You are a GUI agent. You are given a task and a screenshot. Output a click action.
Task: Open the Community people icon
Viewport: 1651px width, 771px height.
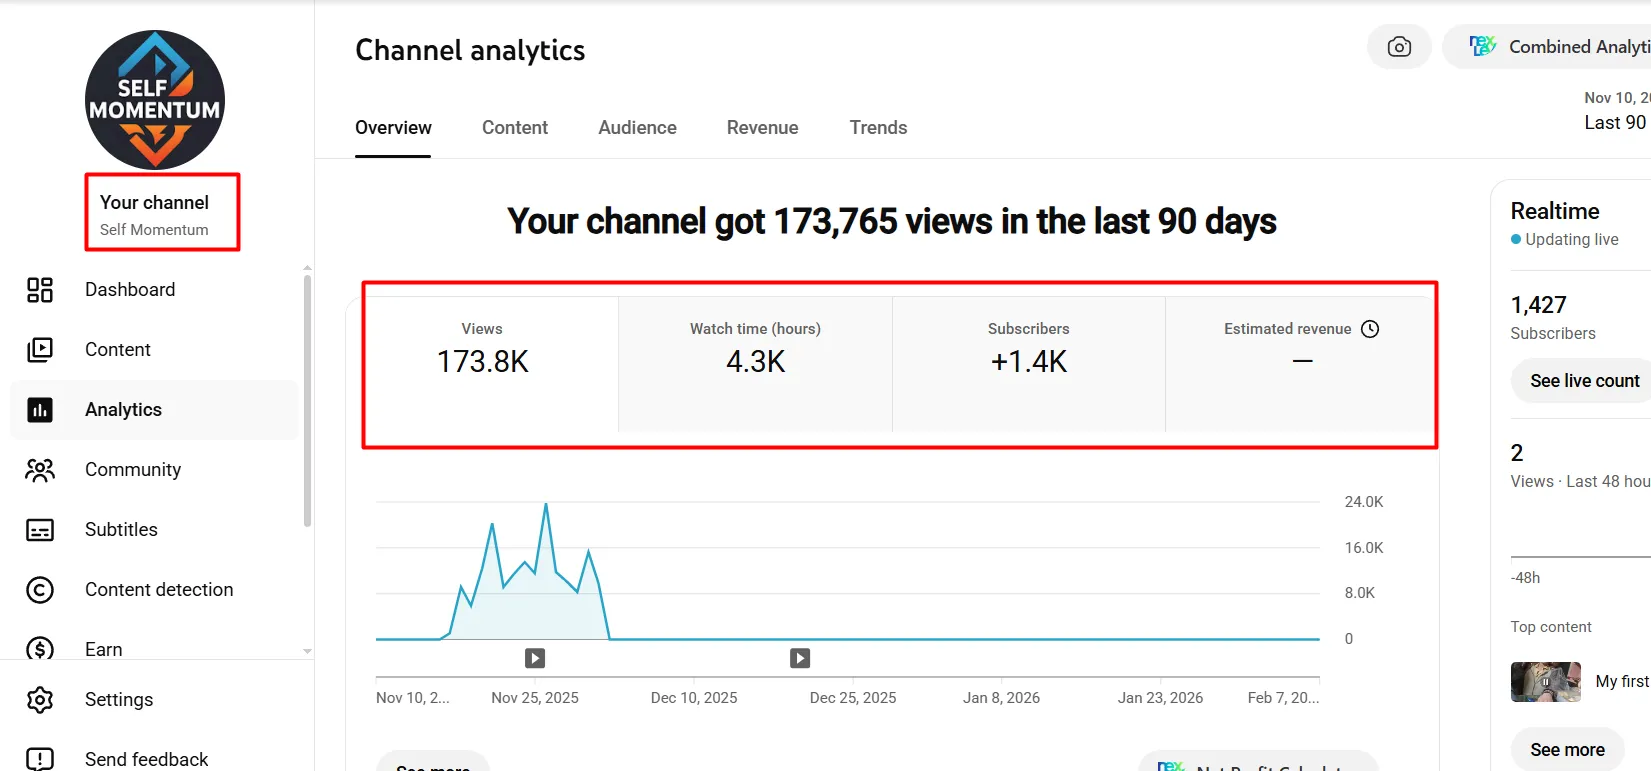40,470
